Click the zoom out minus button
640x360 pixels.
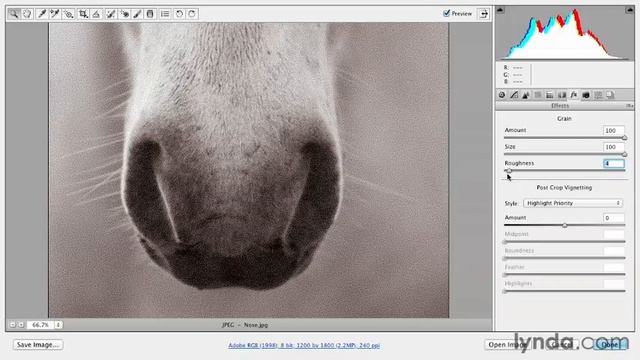(12, 325)
